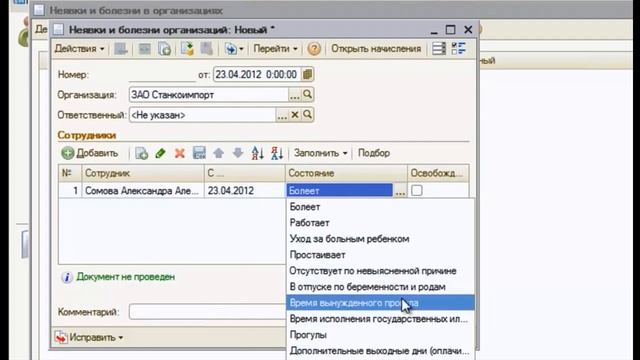Select В отпуске по беременности и родам
640x360 pixels.
(380, 287)
